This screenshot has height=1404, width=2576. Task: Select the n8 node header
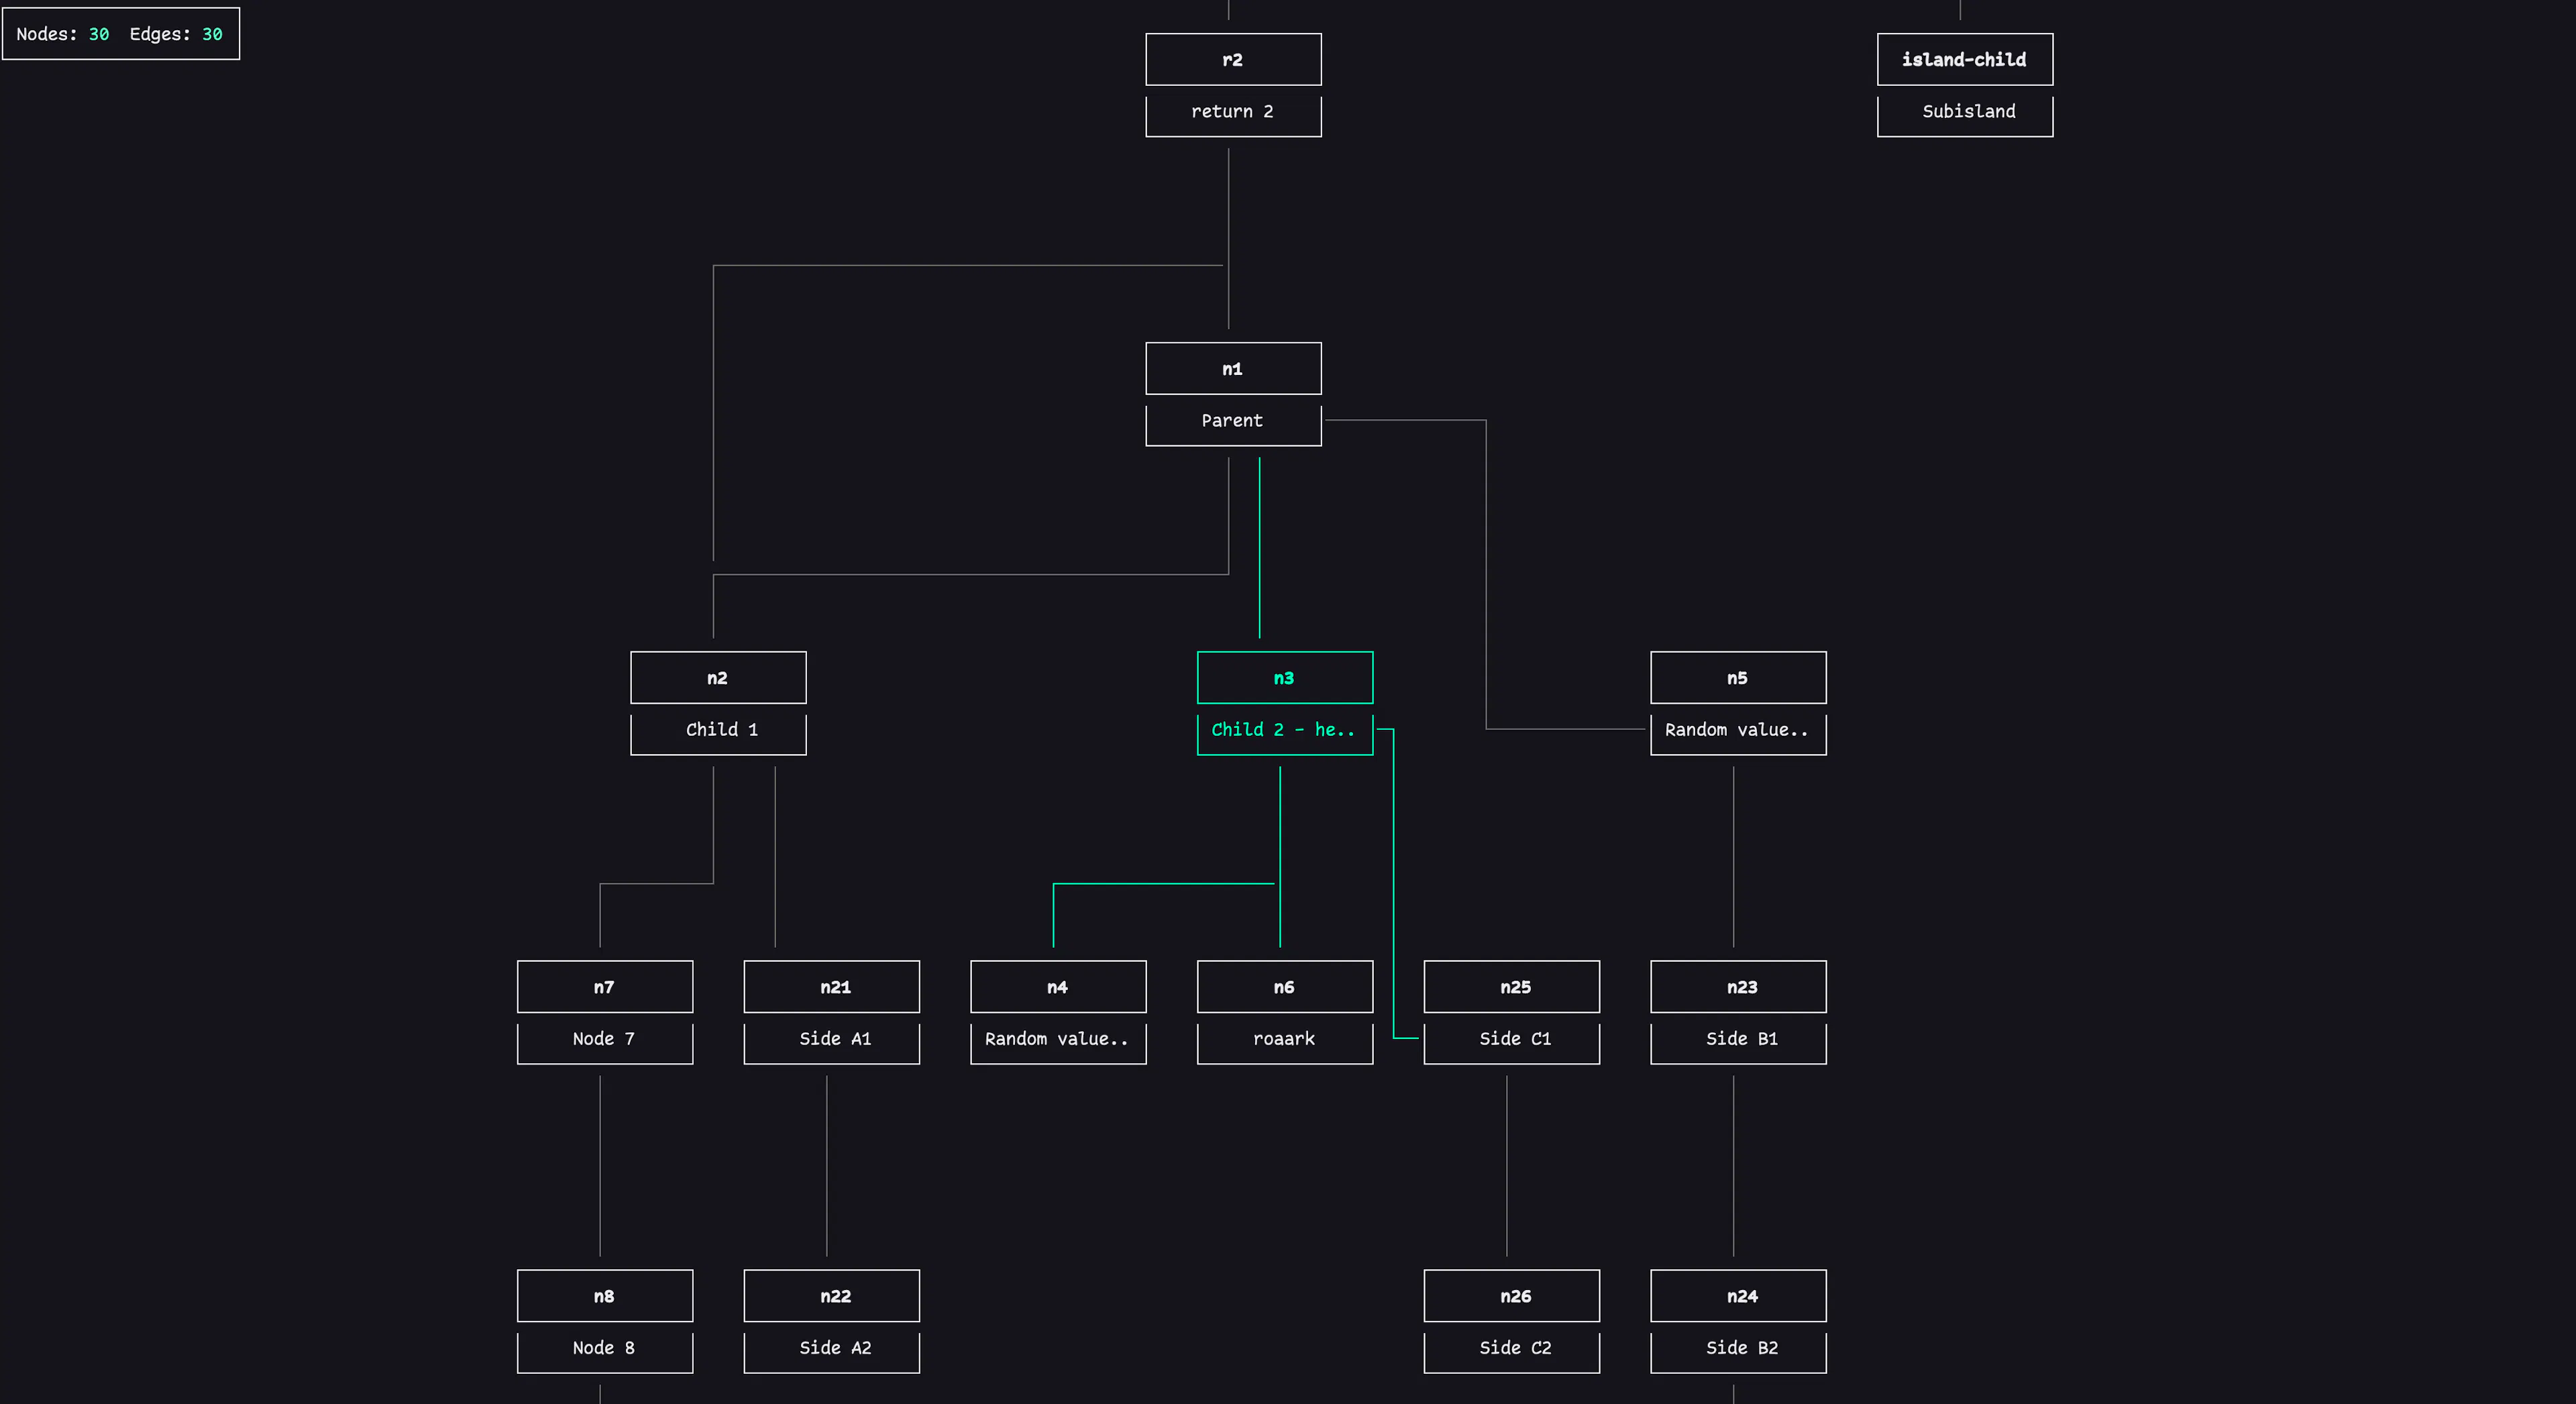[605, 1296]
